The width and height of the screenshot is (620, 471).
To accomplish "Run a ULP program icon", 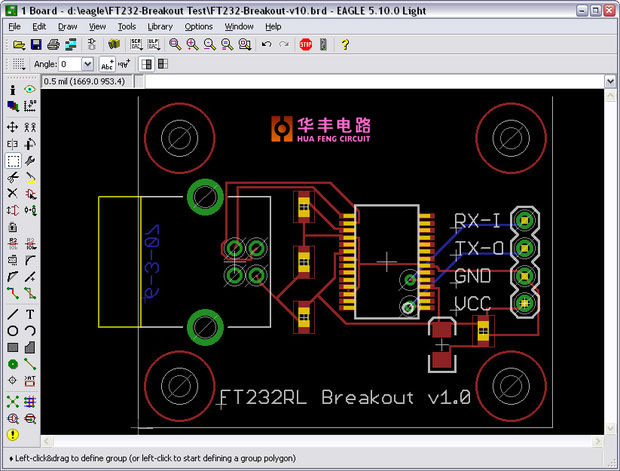I will 153,44.
